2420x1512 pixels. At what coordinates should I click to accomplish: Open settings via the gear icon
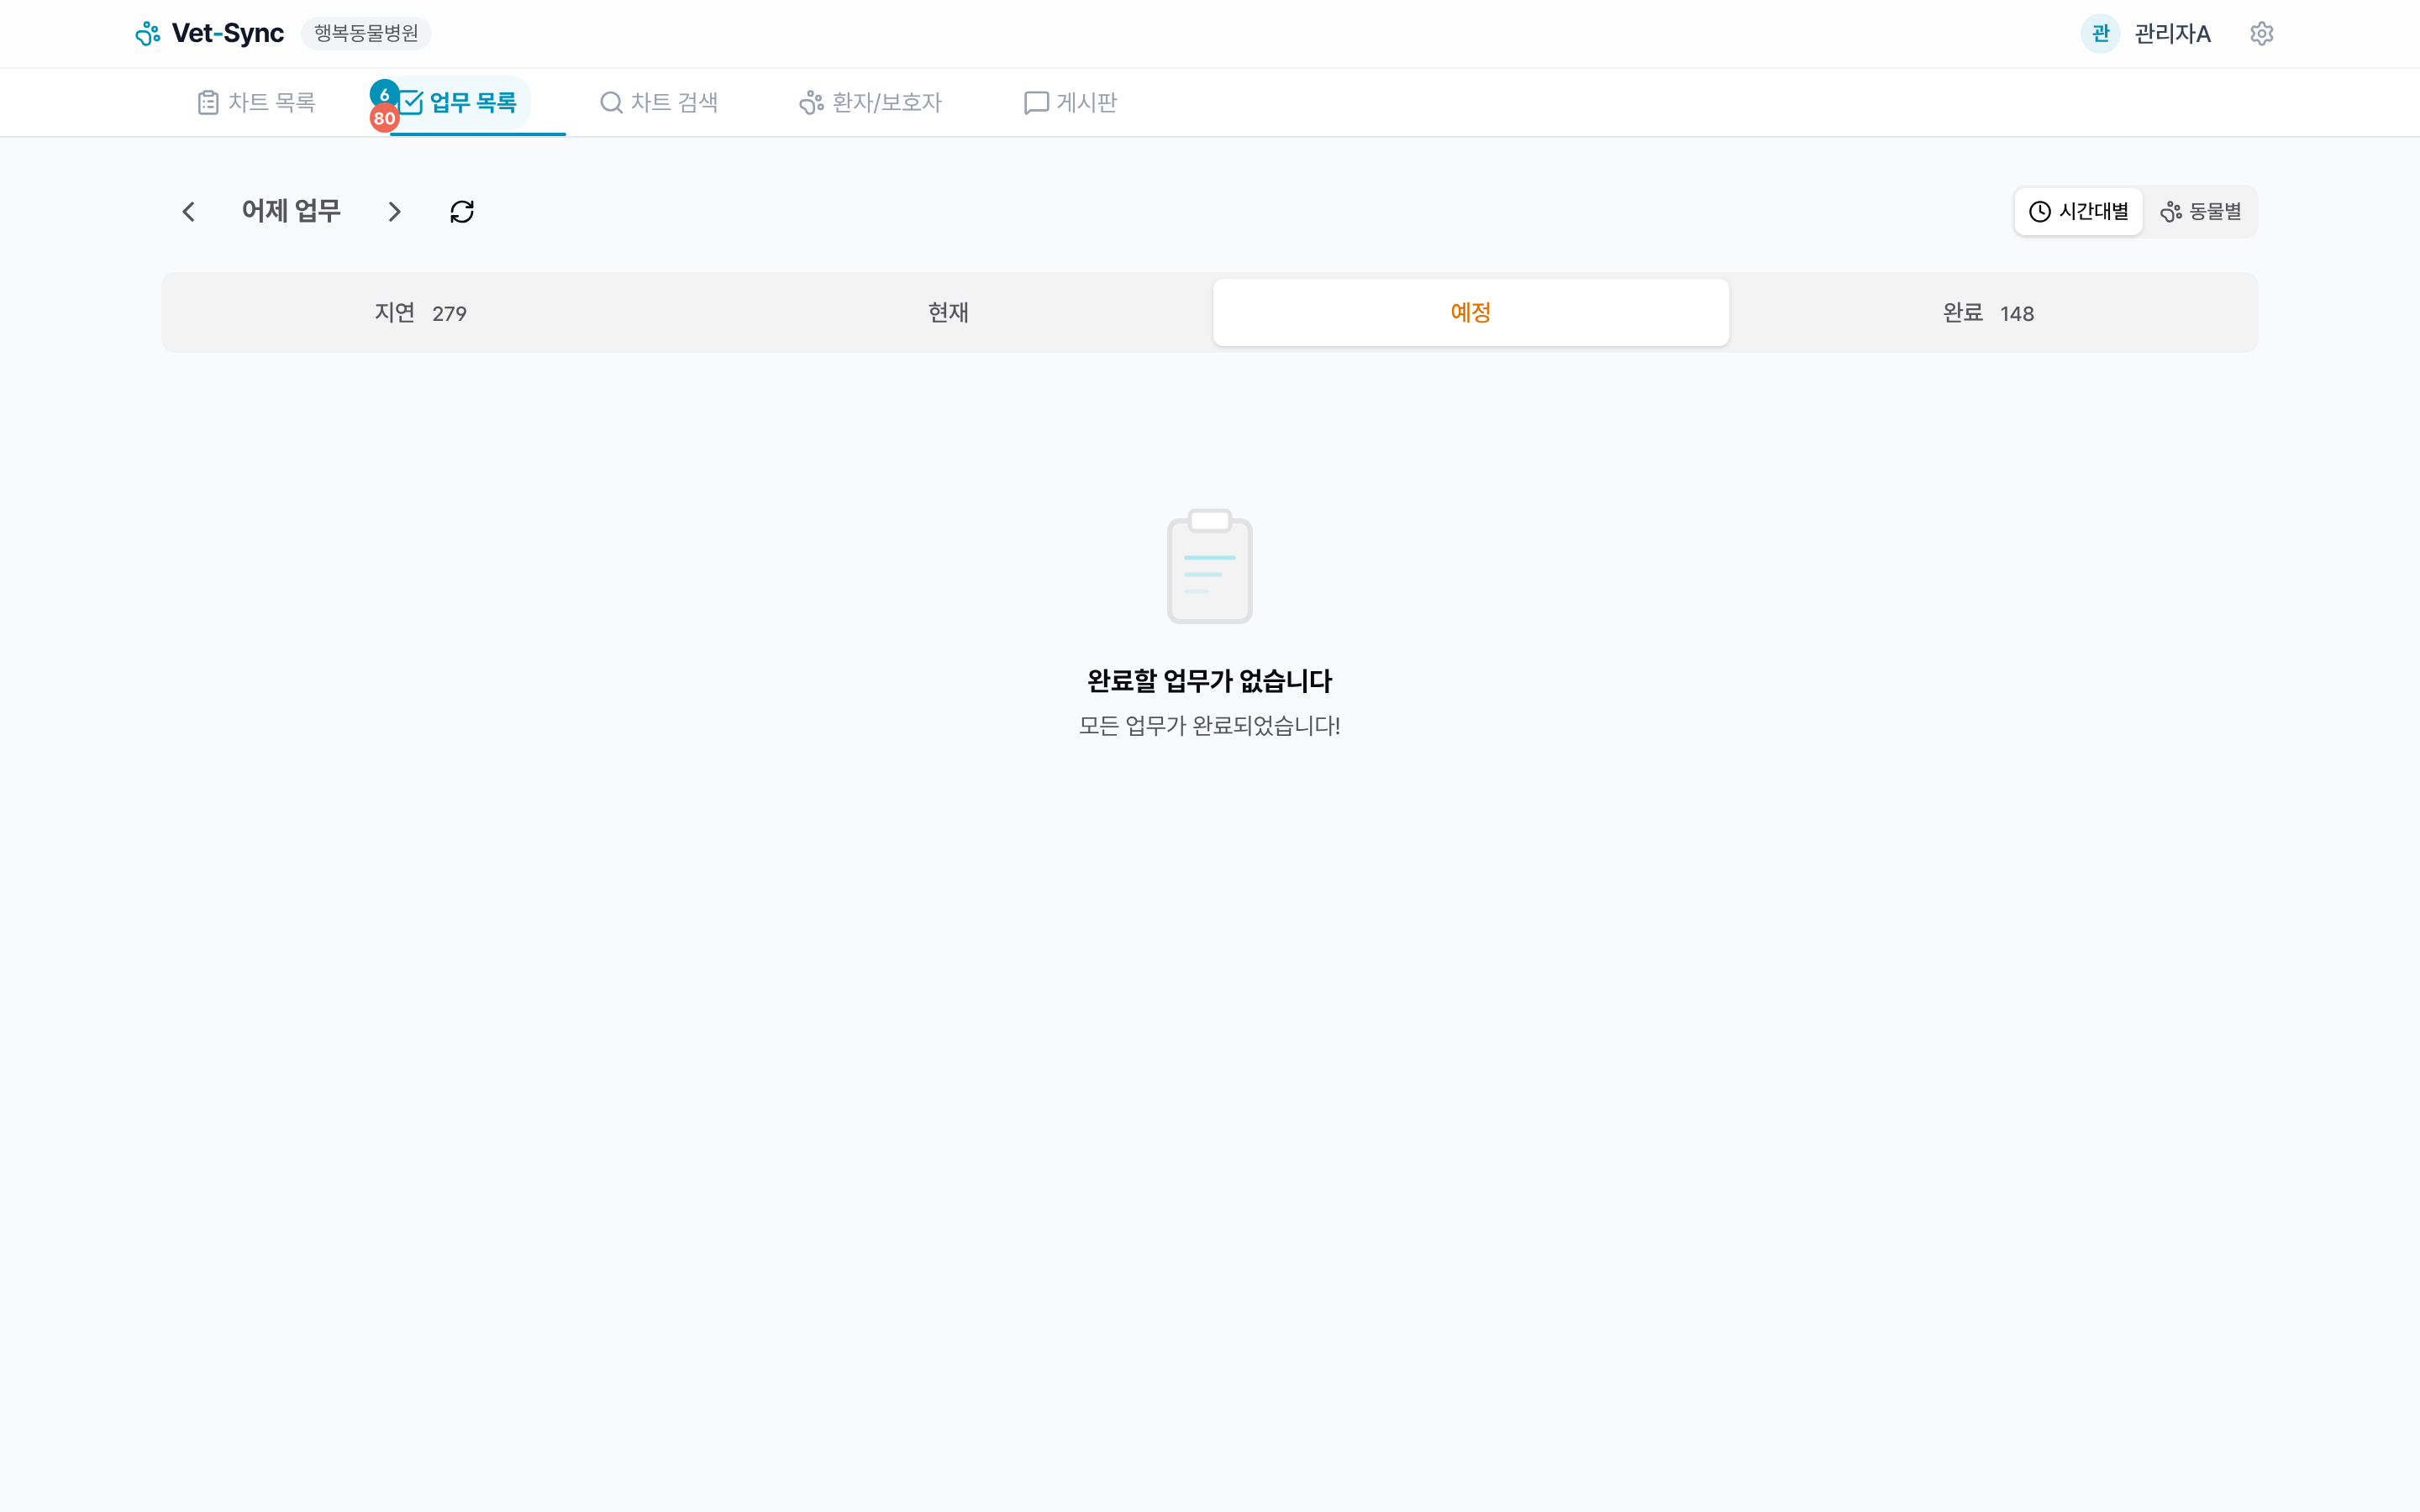point(2262,33)
